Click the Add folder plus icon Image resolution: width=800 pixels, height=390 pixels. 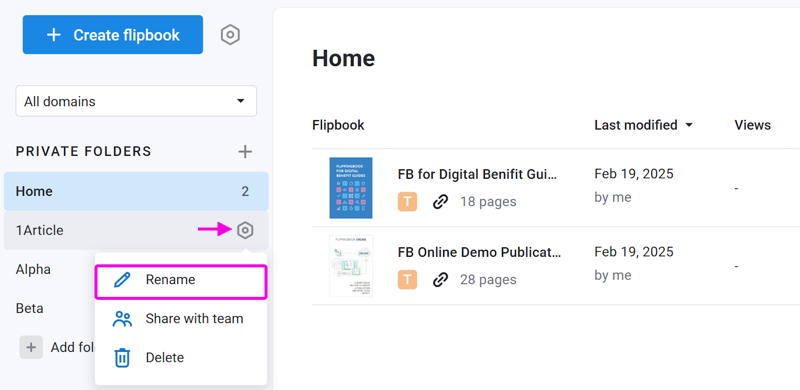[31, 348]
